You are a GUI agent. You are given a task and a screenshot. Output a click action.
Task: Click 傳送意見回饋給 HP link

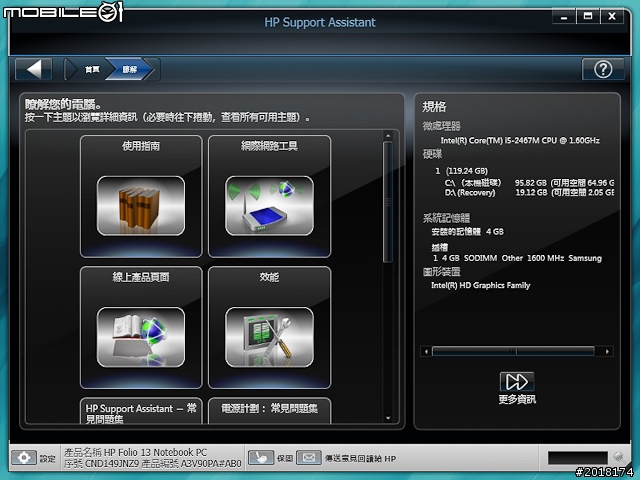pos(360,458)
